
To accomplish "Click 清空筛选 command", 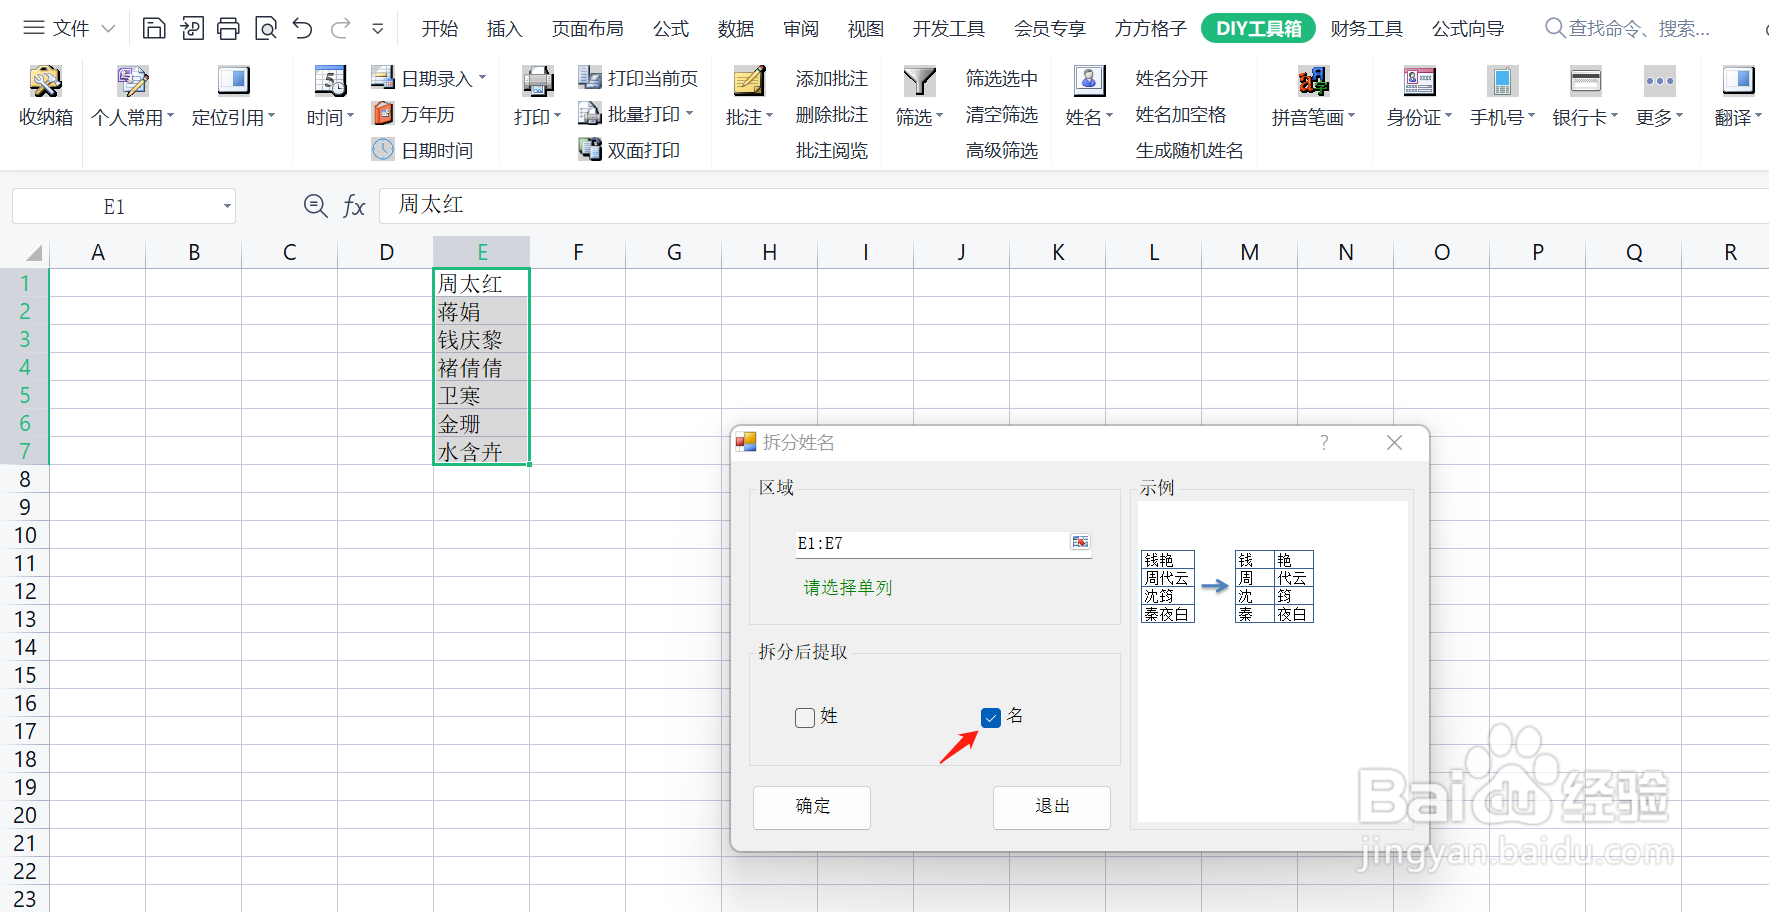I will 1001,114.
